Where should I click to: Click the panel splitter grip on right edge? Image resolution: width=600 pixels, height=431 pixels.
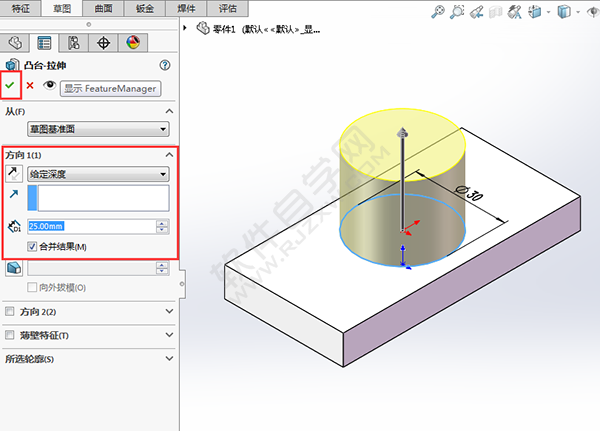point(182,284)
